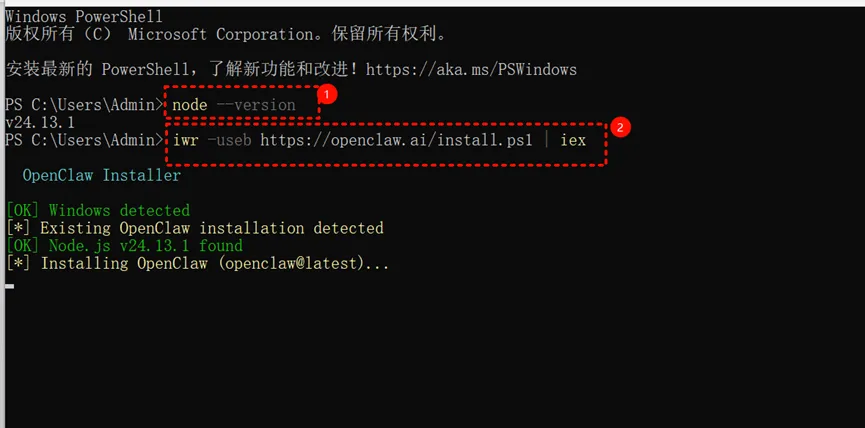The width and height of the screenshot is (865, 428).
Task: Click the red number 2 annotation badge
Action: [x=620, y=128]
